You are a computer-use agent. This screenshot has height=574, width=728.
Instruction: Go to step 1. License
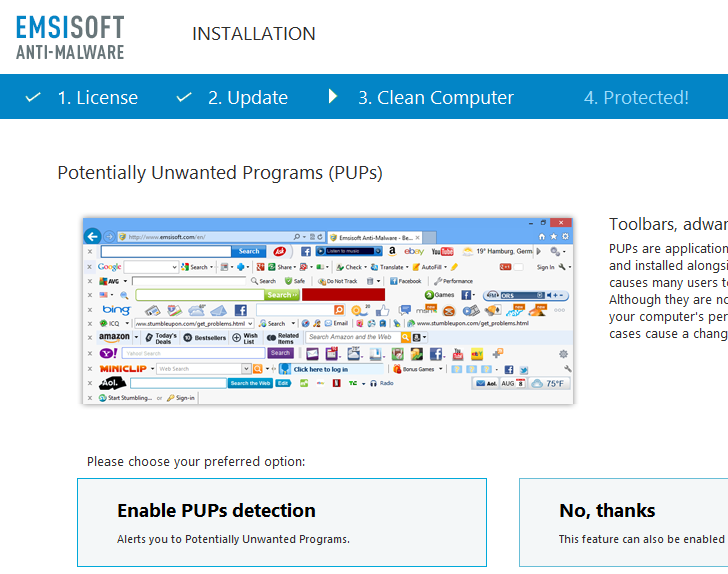tap(98, 98)
